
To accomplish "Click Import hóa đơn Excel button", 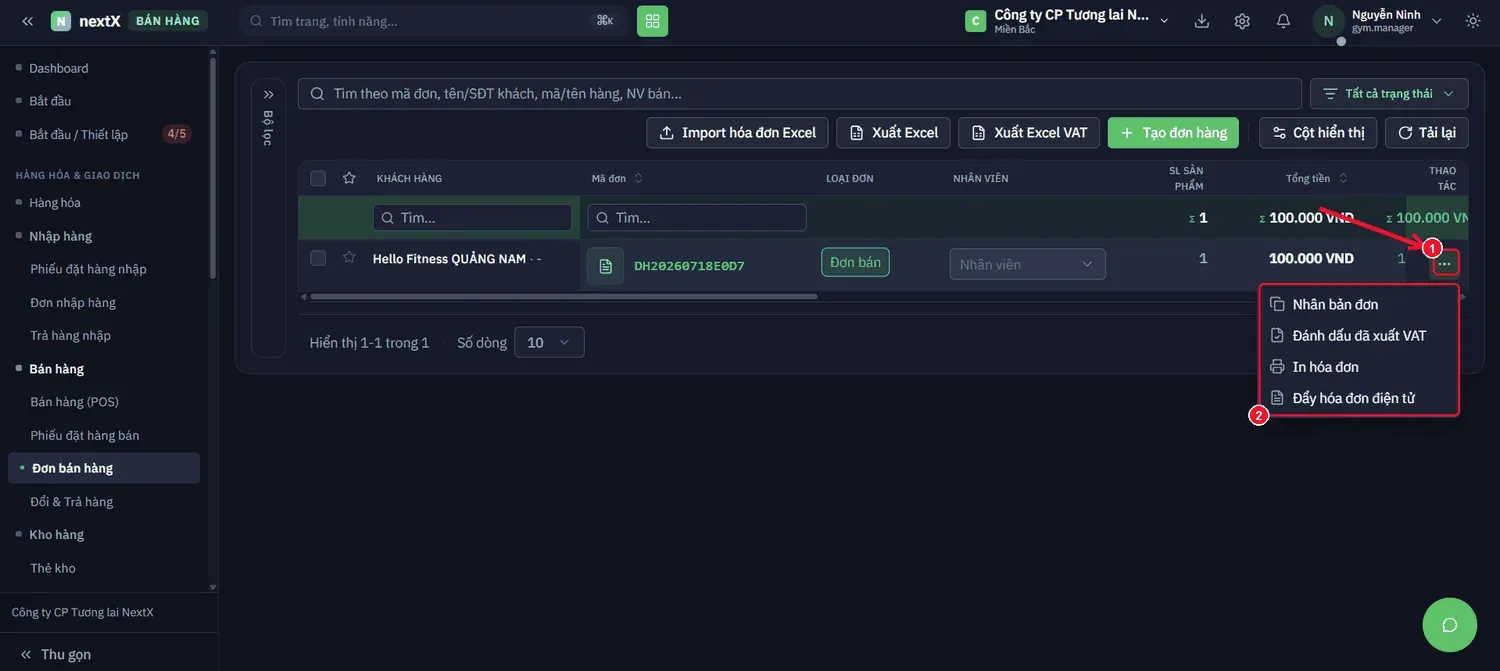I will point(738,132).
